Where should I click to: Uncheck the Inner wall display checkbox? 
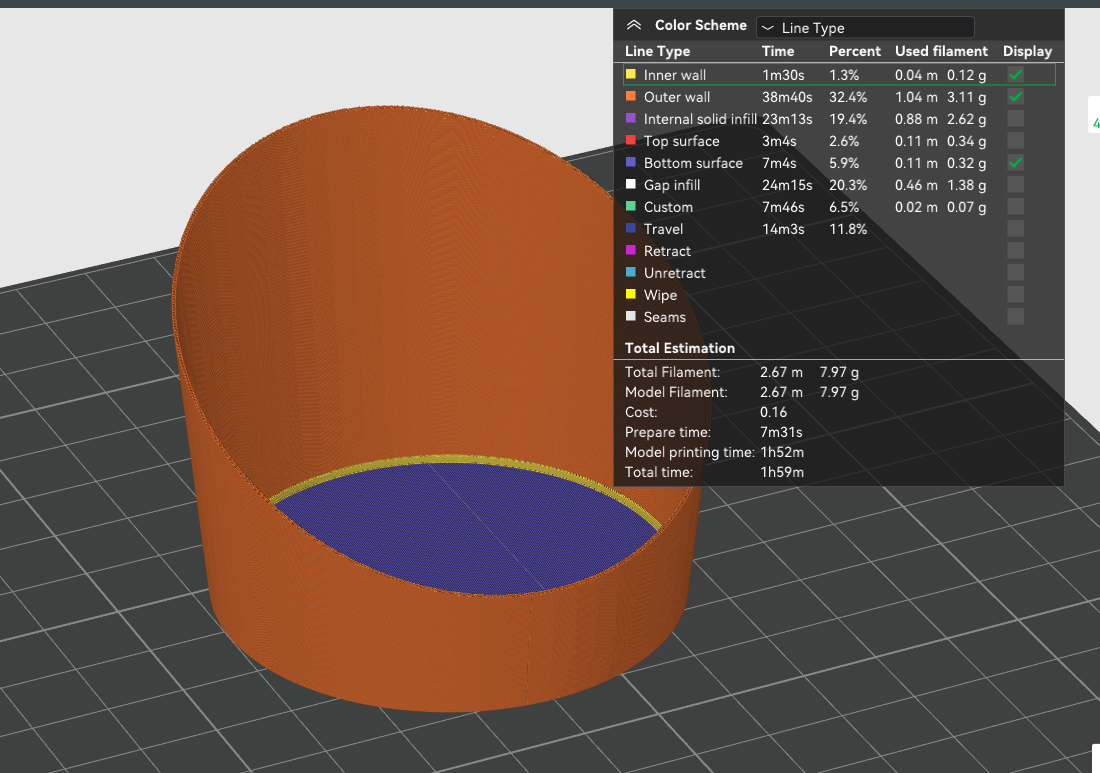click(x=1015, y=75)
